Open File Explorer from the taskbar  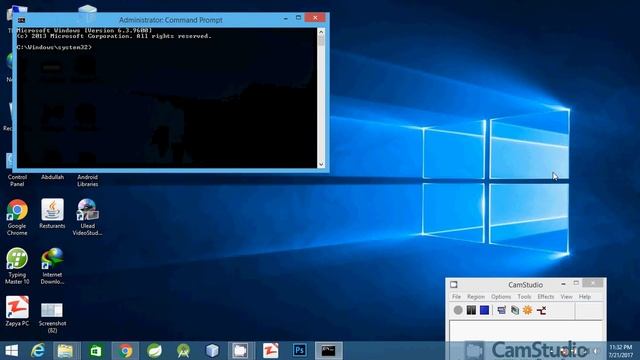[x=65, y=351]
